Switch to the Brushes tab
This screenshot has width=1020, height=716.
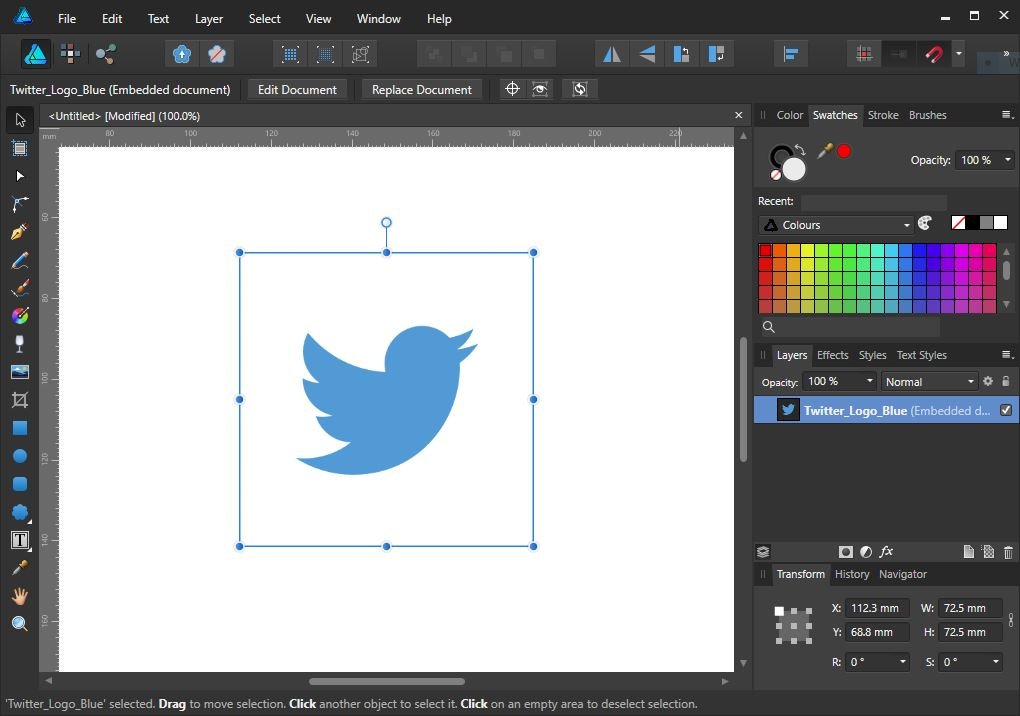point(927,115)
